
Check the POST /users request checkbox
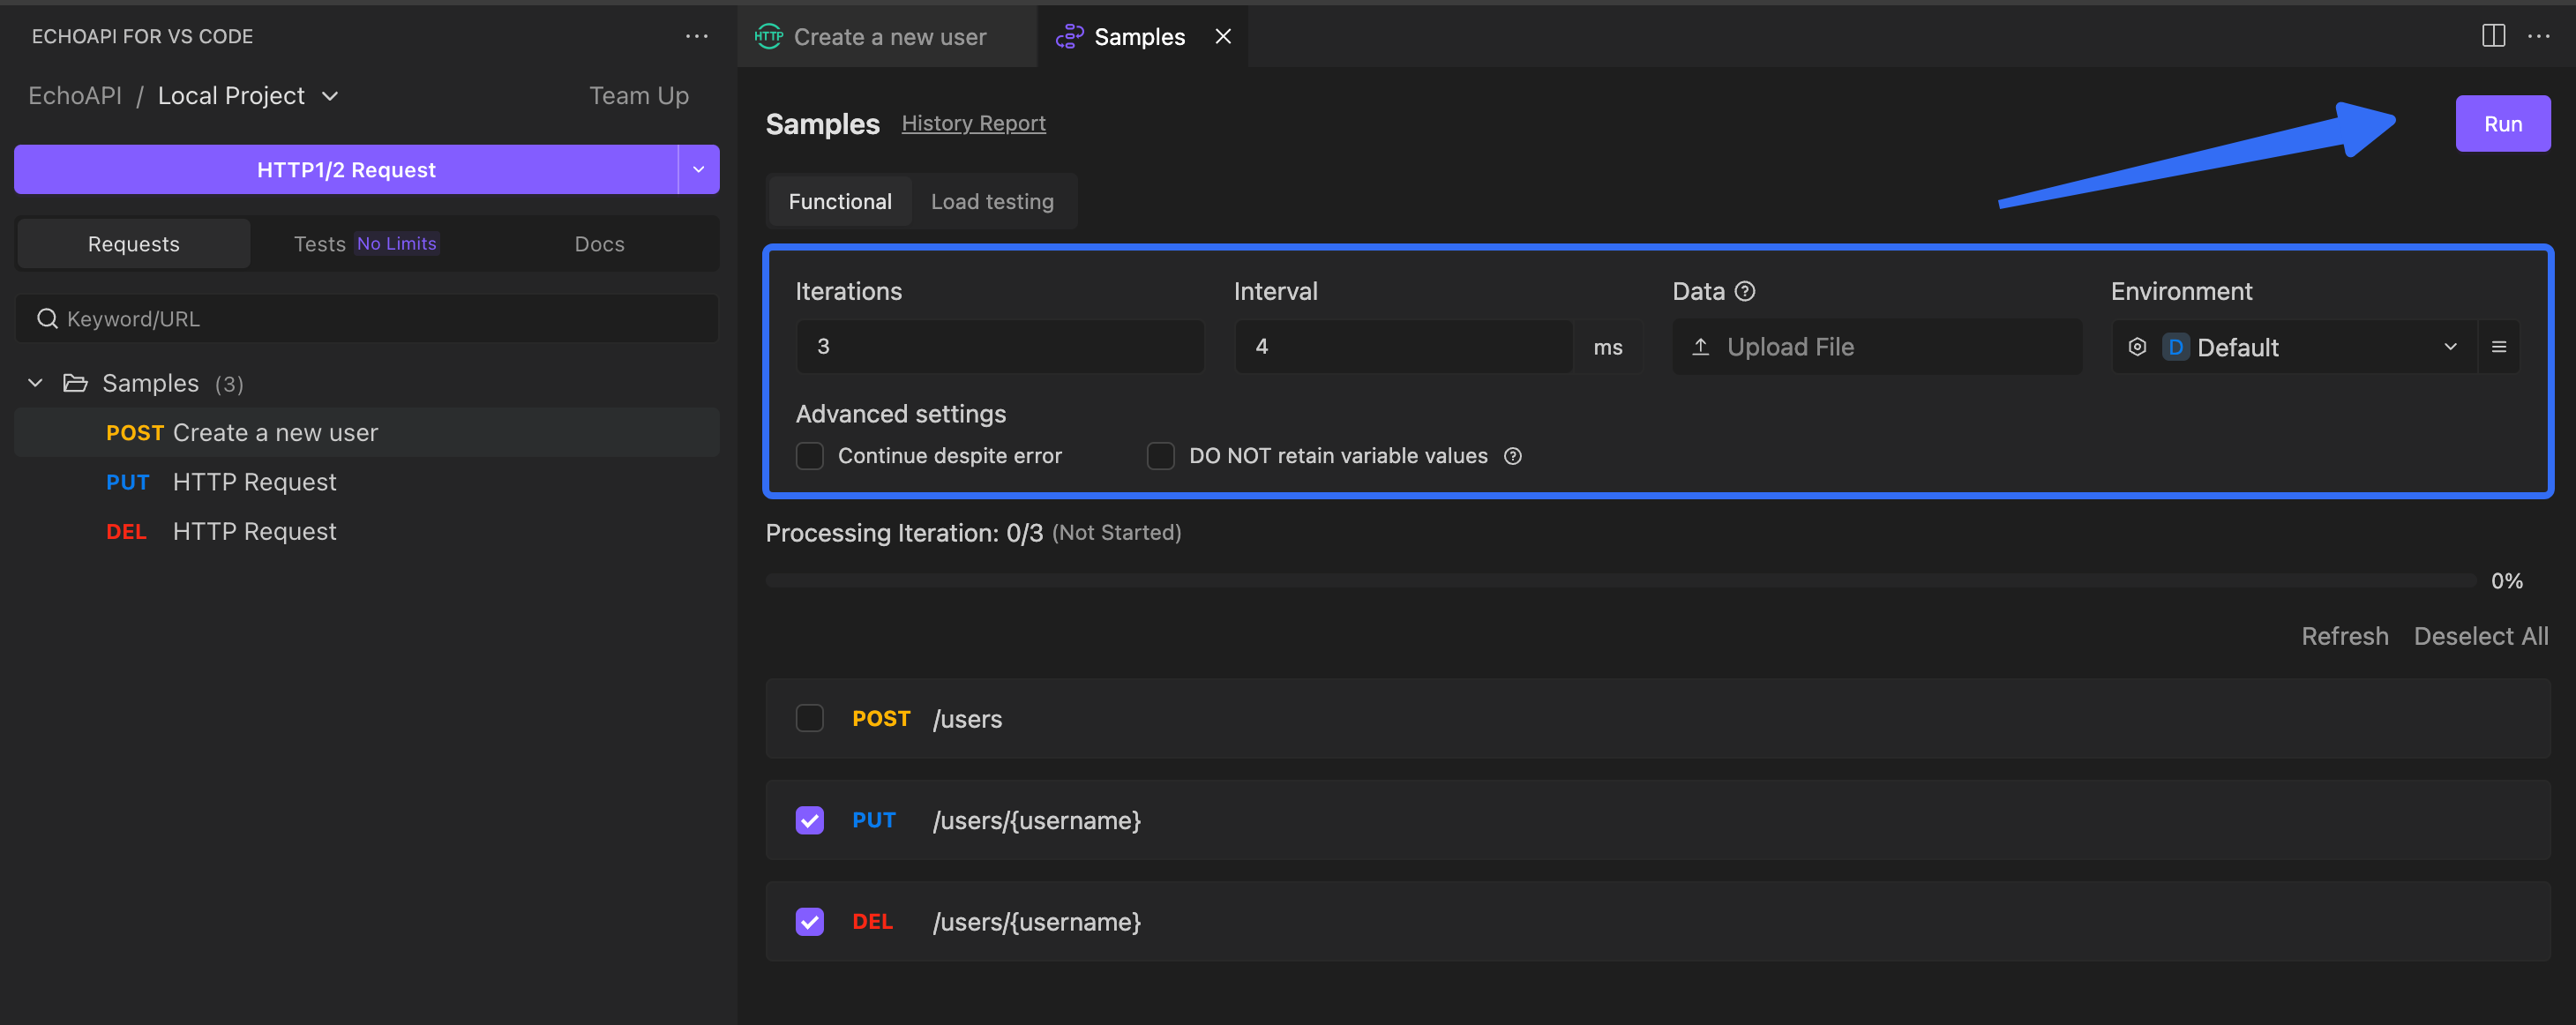tap(809, 718)
